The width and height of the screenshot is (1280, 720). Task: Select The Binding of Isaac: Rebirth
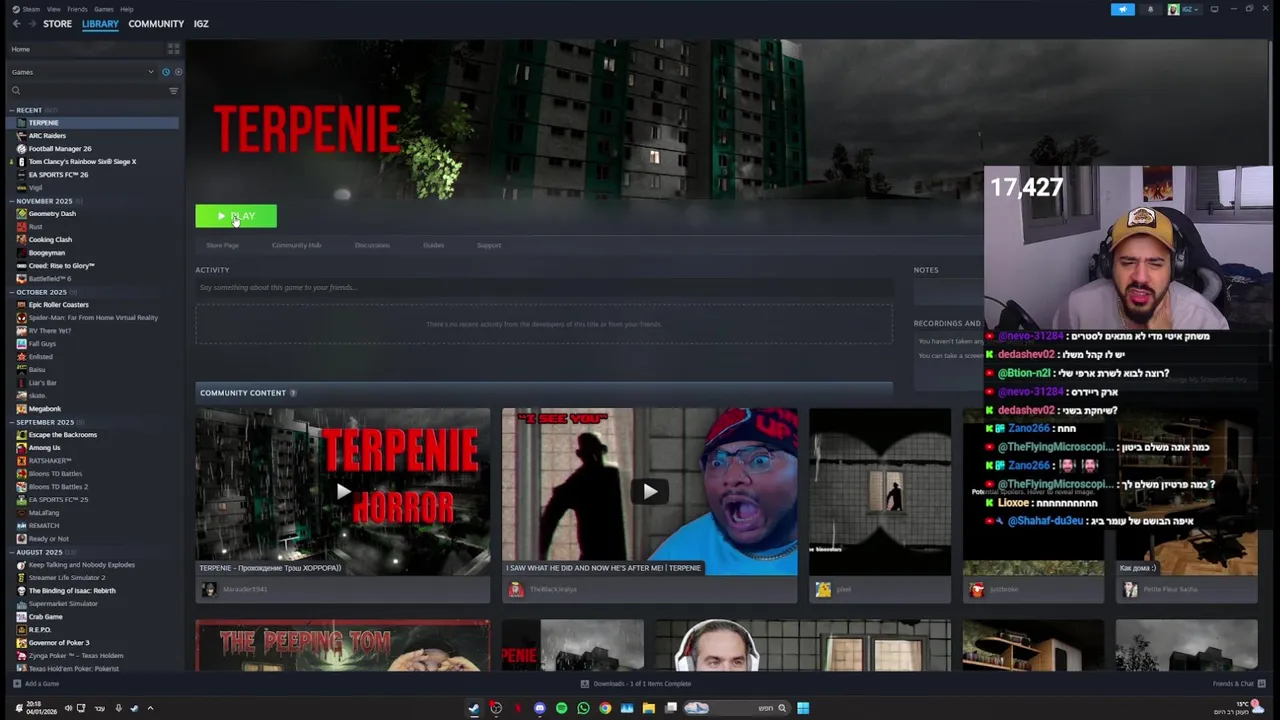tap(72, 591)
